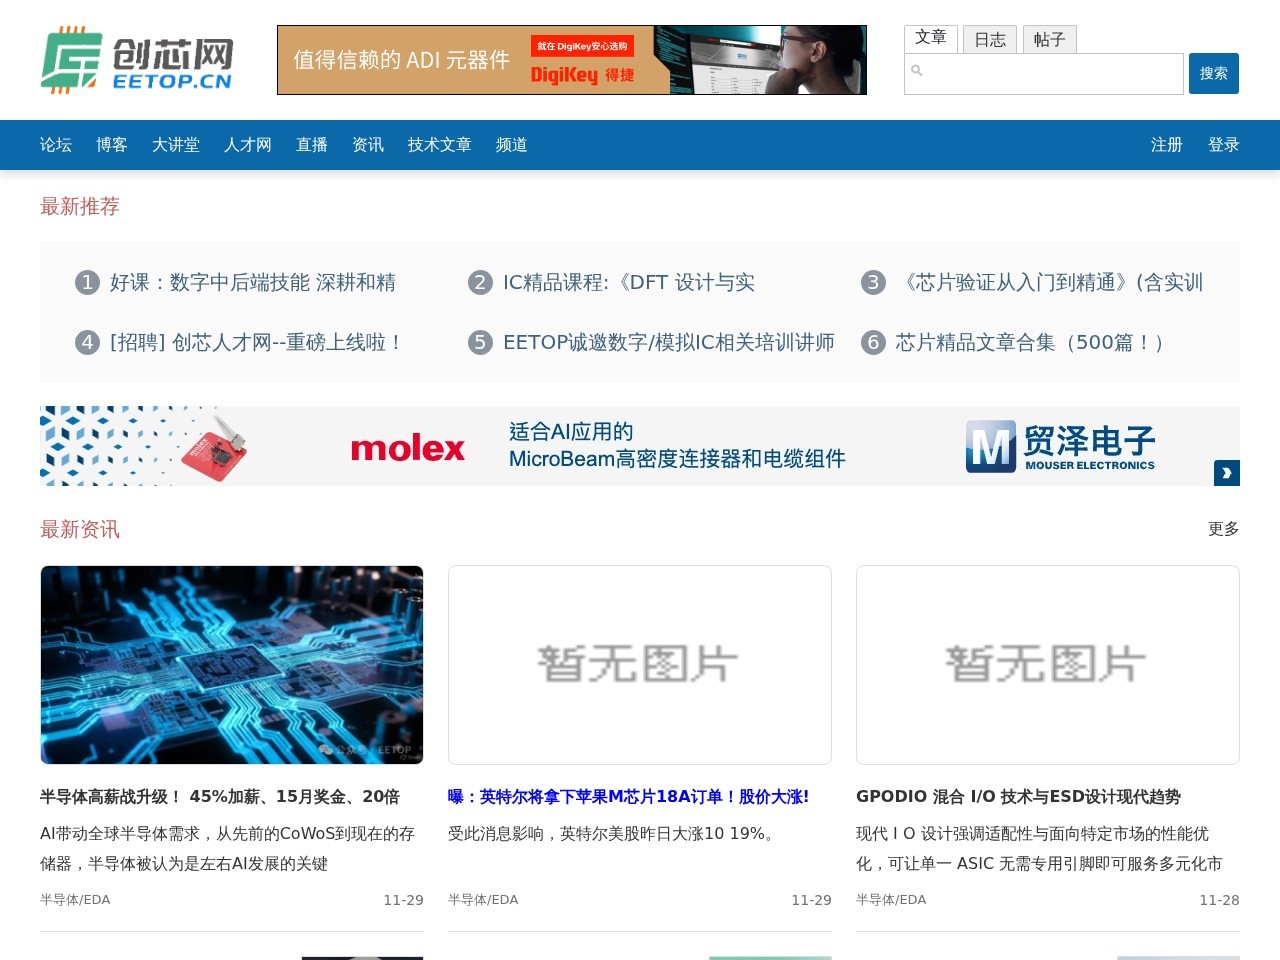This screenshot has width=1280, height=960.
Task: Click the 更多 link next to 最新资讯
Action: pyautogui.click(x=1223, y=529)
